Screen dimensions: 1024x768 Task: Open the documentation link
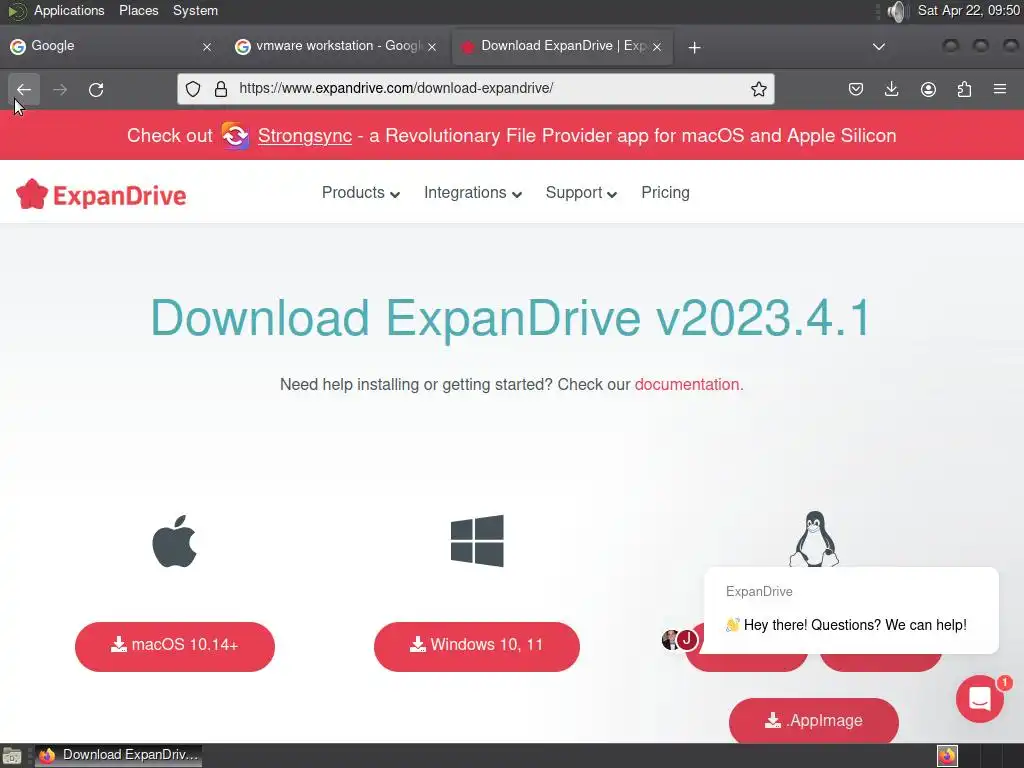click(686, 385)
